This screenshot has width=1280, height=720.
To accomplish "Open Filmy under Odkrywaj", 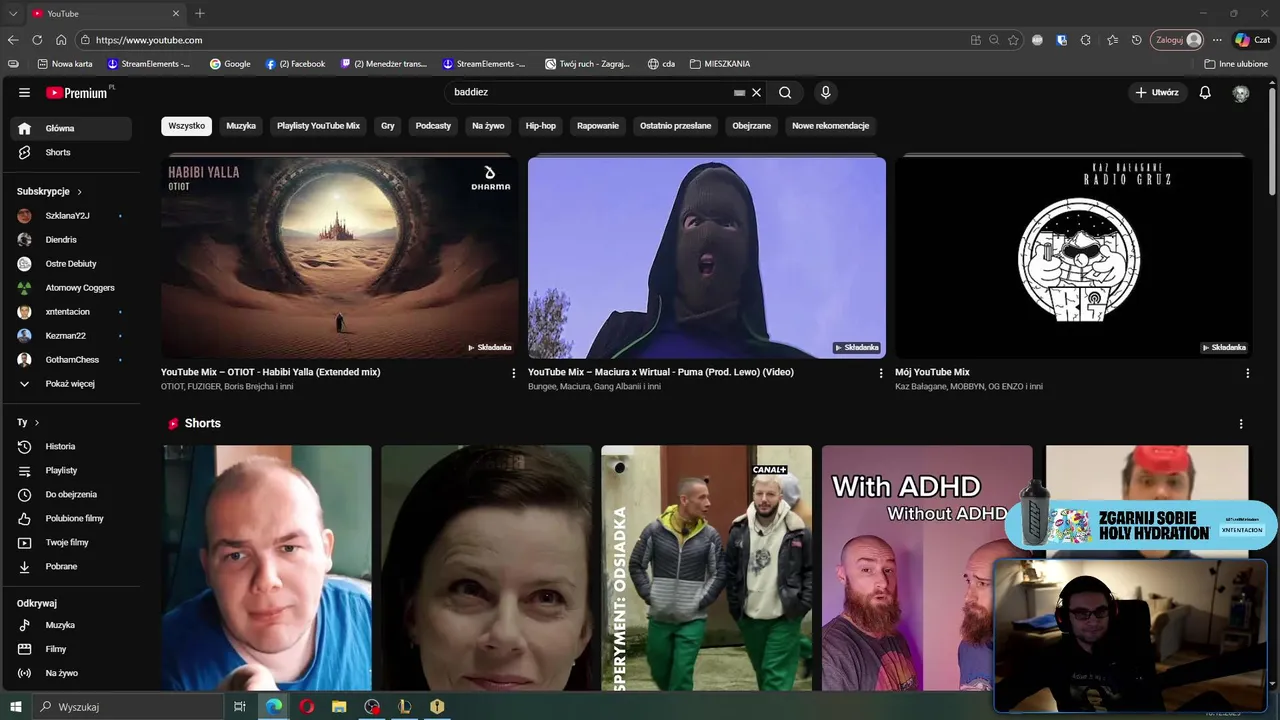I will coord(70,649).
